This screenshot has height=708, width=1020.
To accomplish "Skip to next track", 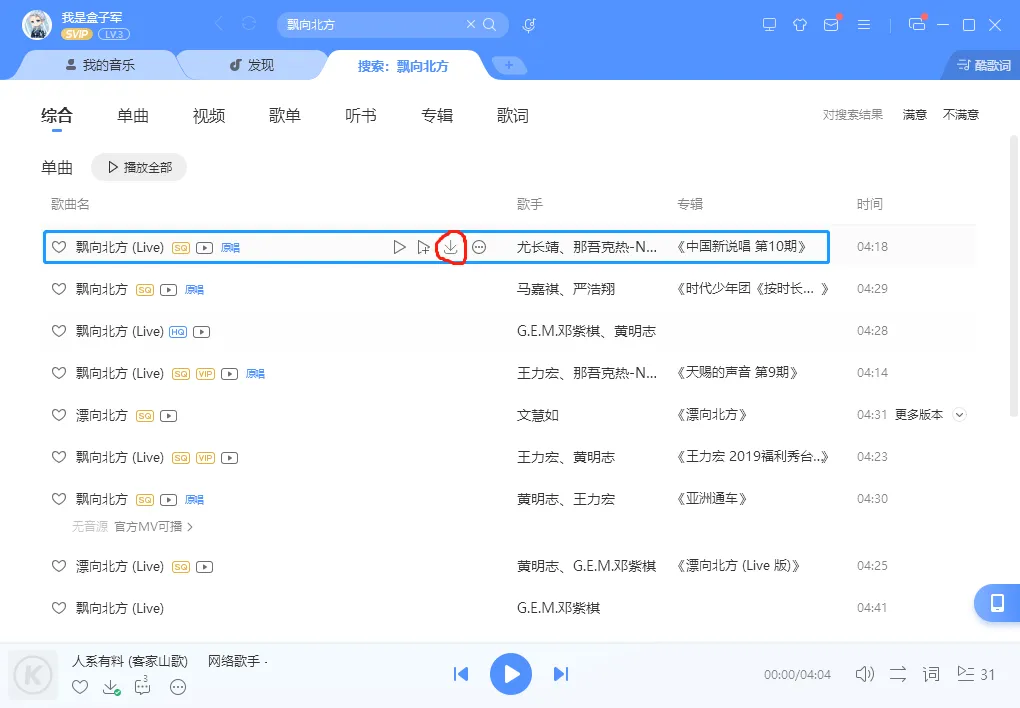I will click(561, 674).
